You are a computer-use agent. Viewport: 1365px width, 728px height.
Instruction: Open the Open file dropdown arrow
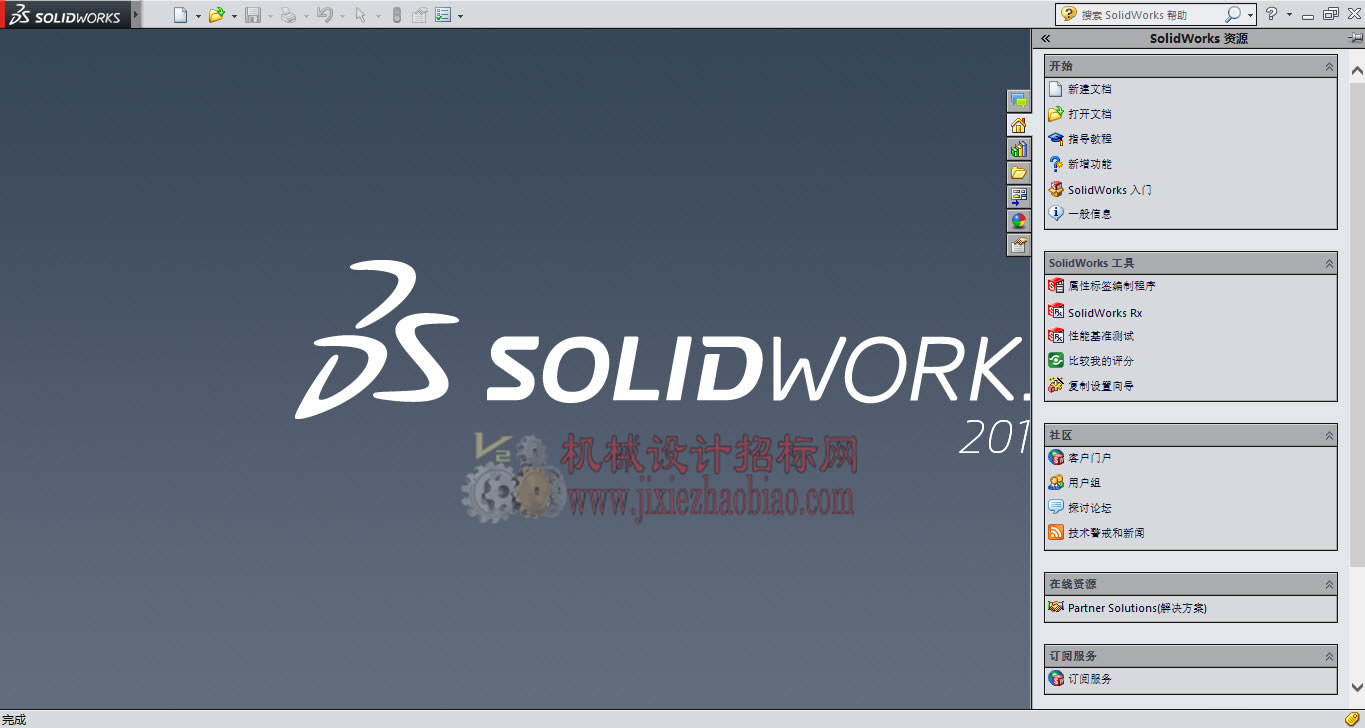(x=234, y=16)
